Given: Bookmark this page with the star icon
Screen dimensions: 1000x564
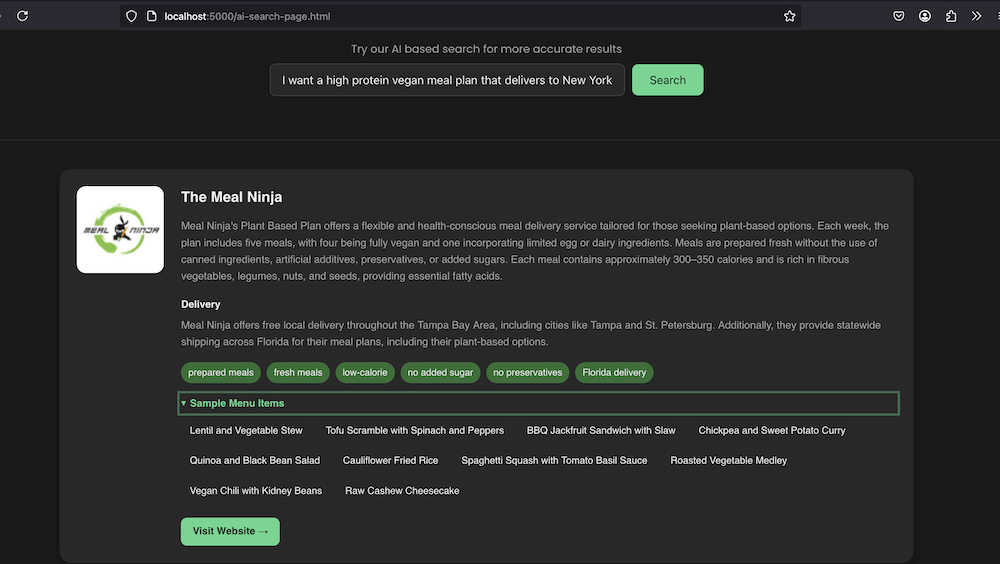Looking at the screenshot, I should click(x=790, y=16).
